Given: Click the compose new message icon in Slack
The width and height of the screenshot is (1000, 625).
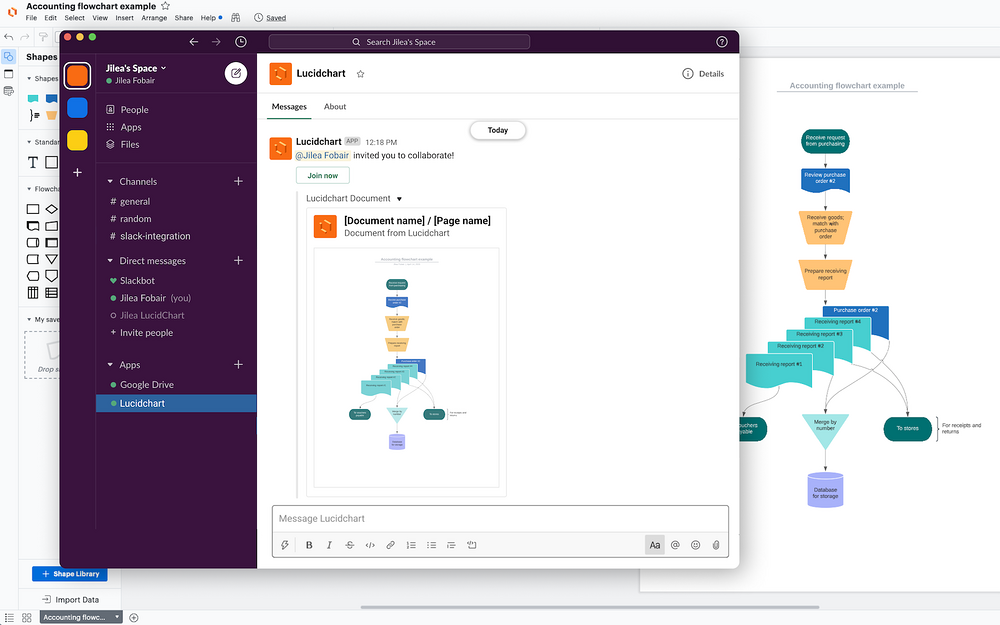Looking at the screenshot, I should 236,73.
